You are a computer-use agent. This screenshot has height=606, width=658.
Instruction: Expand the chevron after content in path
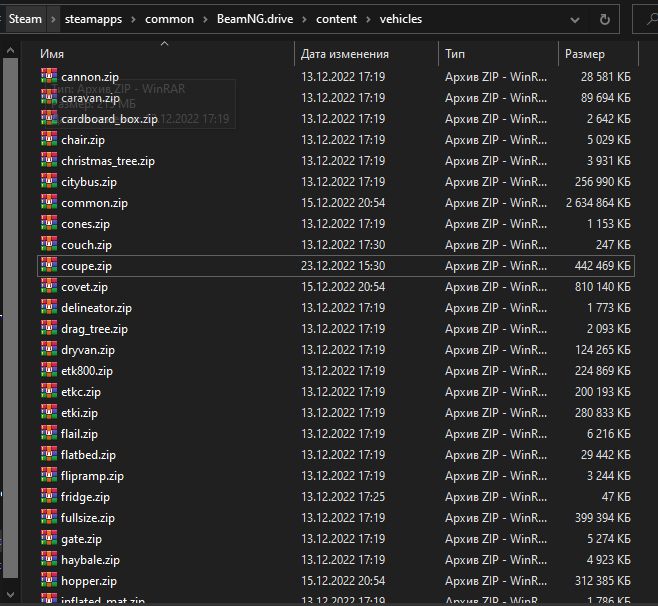[x=368, y=19]
